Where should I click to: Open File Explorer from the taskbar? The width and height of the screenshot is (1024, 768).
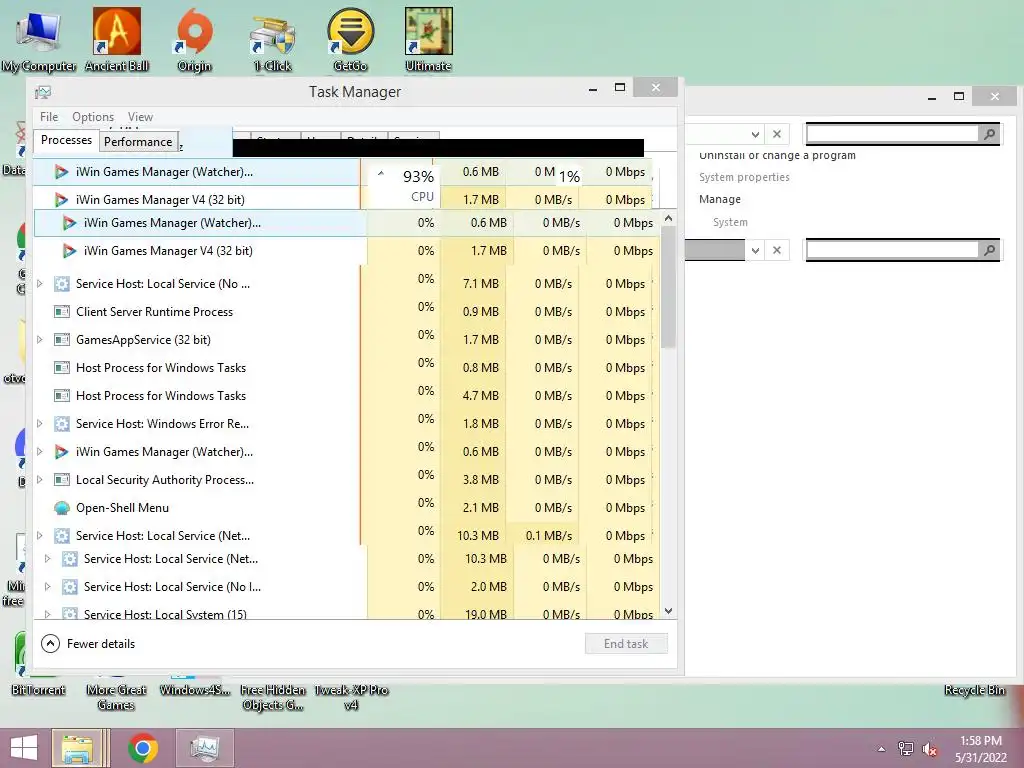click(x=78, y=748)
